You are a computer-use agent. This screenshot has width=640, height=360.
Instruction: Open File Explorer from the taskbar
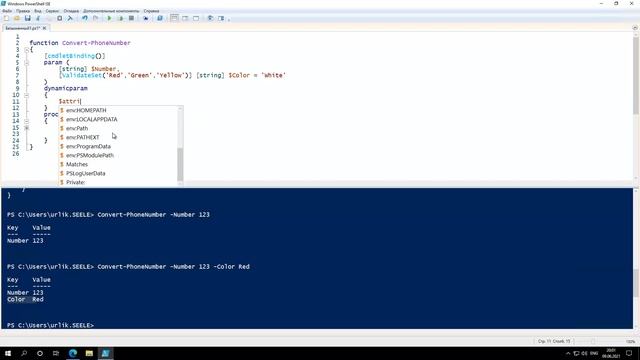pos(89,353)
